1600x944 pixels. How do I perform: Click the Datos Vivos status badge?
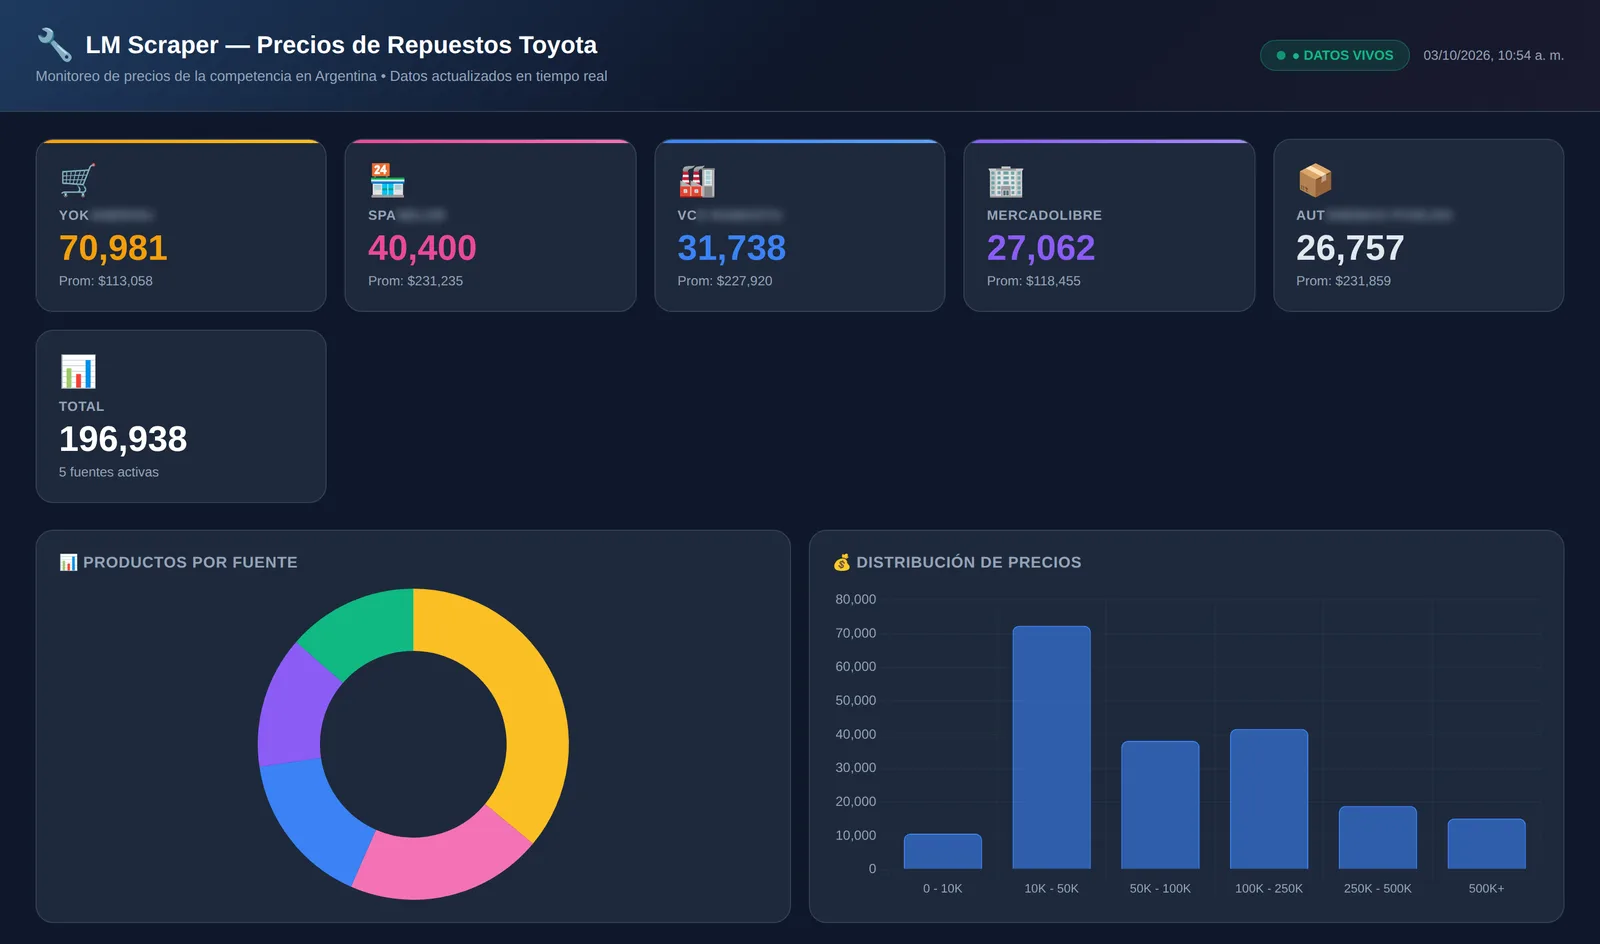[x=1335, y=55]
